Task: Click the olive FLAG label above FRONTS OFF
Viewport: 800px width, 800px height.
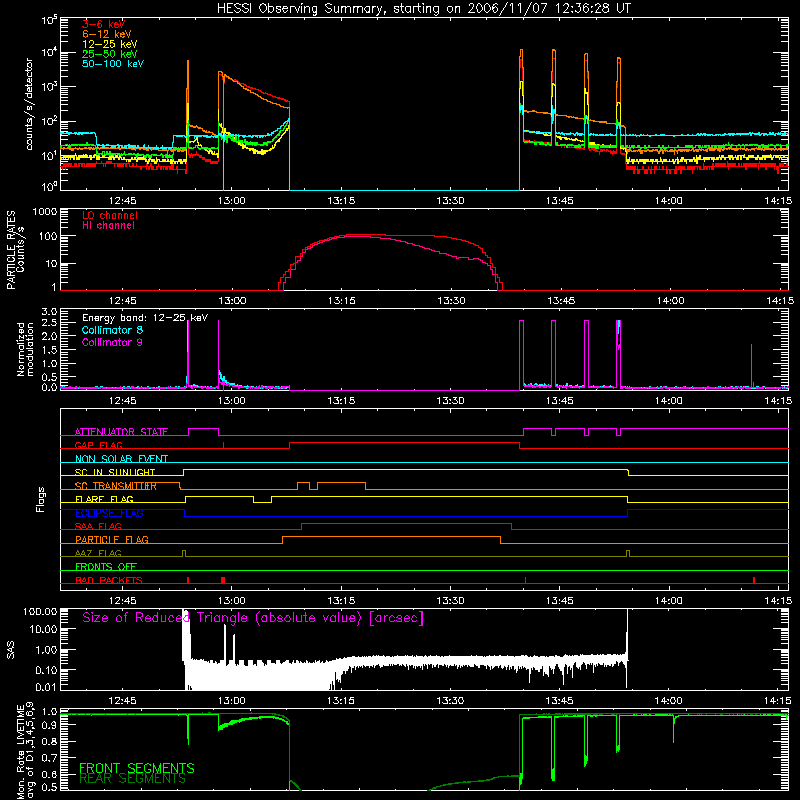Action: coord(98,553)
